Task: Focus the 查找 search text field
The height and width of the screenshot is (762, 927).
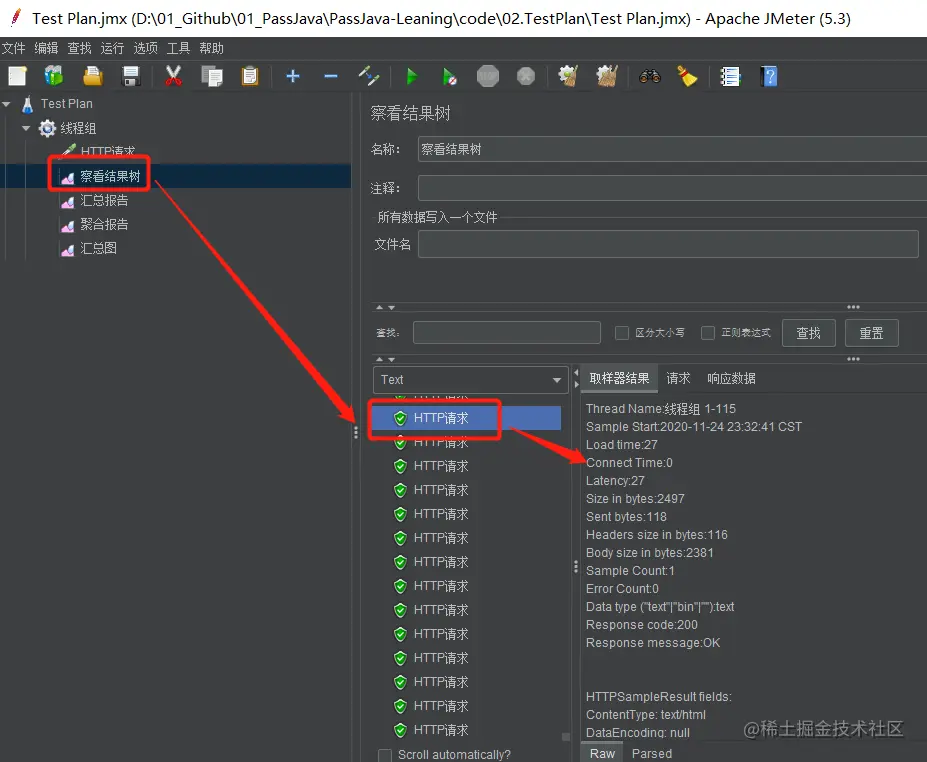Action: coord(507,332)
